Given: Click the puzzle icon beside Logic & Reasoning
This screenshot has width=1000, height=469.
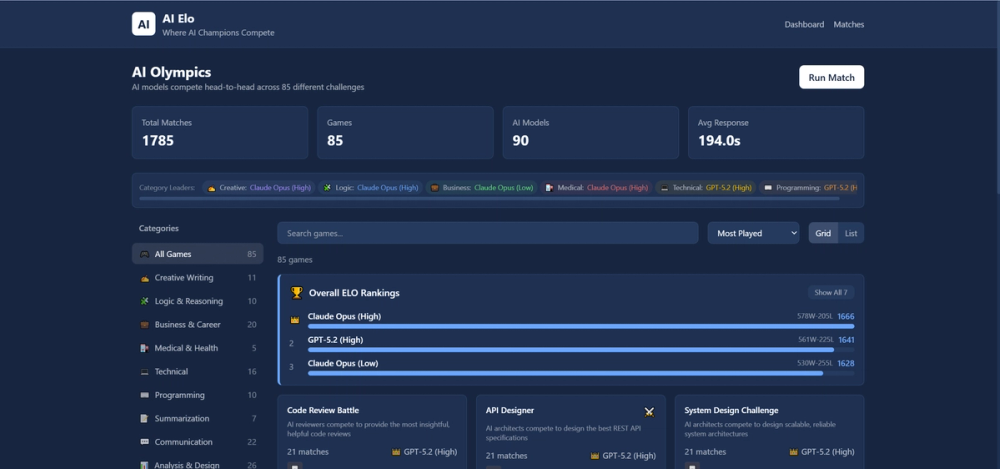Looking at the screenshot, I should 144,301.
